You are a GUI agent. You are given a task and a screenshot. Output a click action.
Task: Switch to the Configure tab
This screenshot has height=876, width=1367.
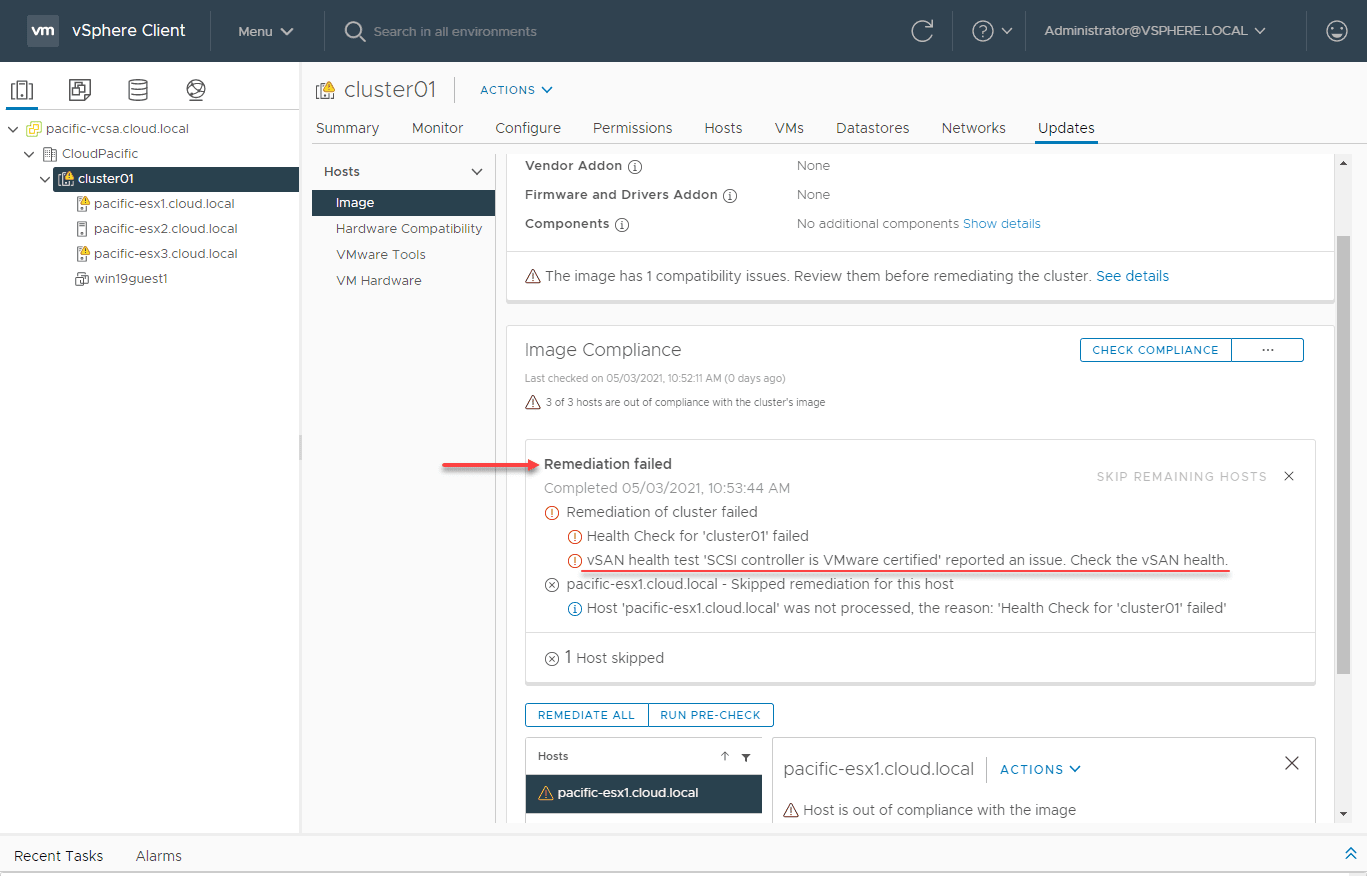[528, 128]
